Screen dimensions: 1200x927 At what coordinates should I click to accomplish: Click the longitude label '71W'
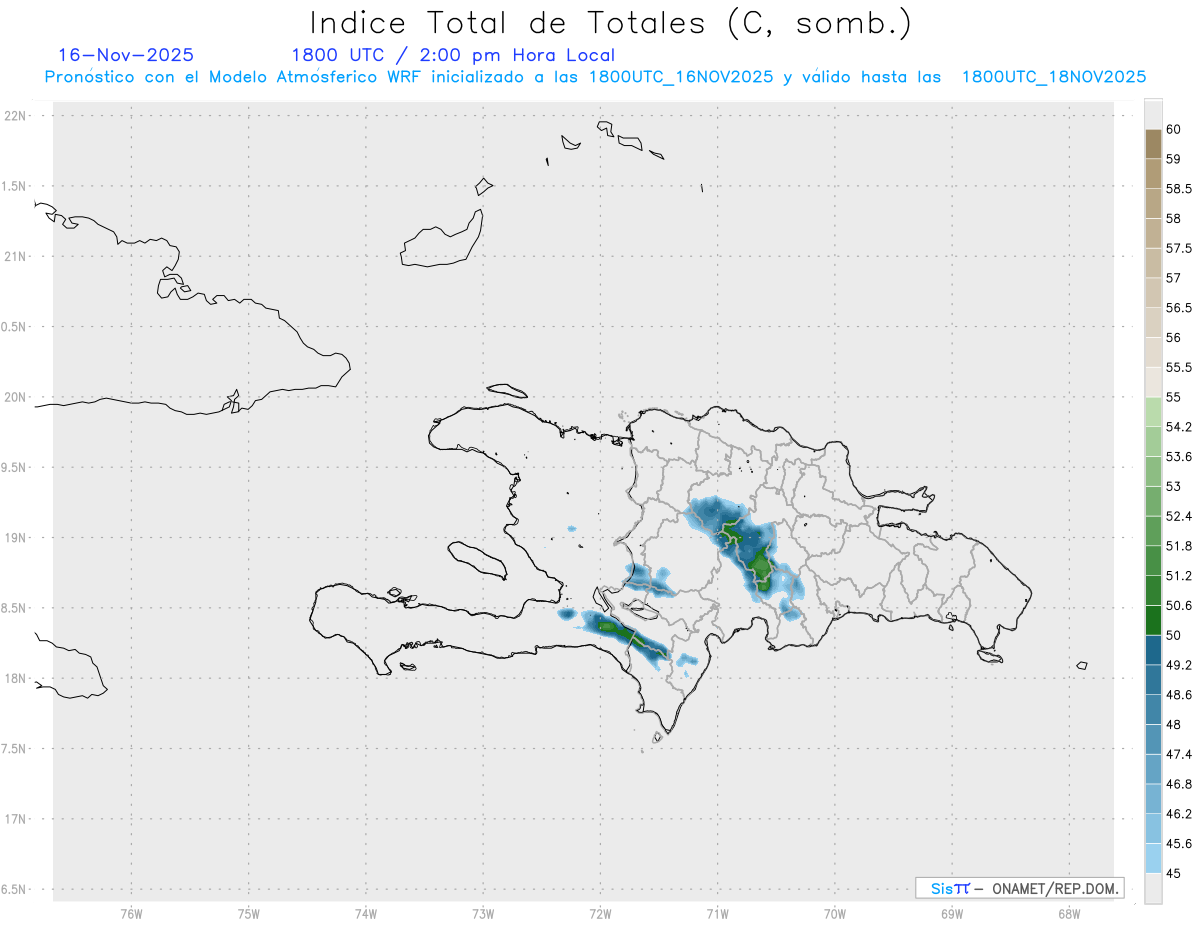717,914
